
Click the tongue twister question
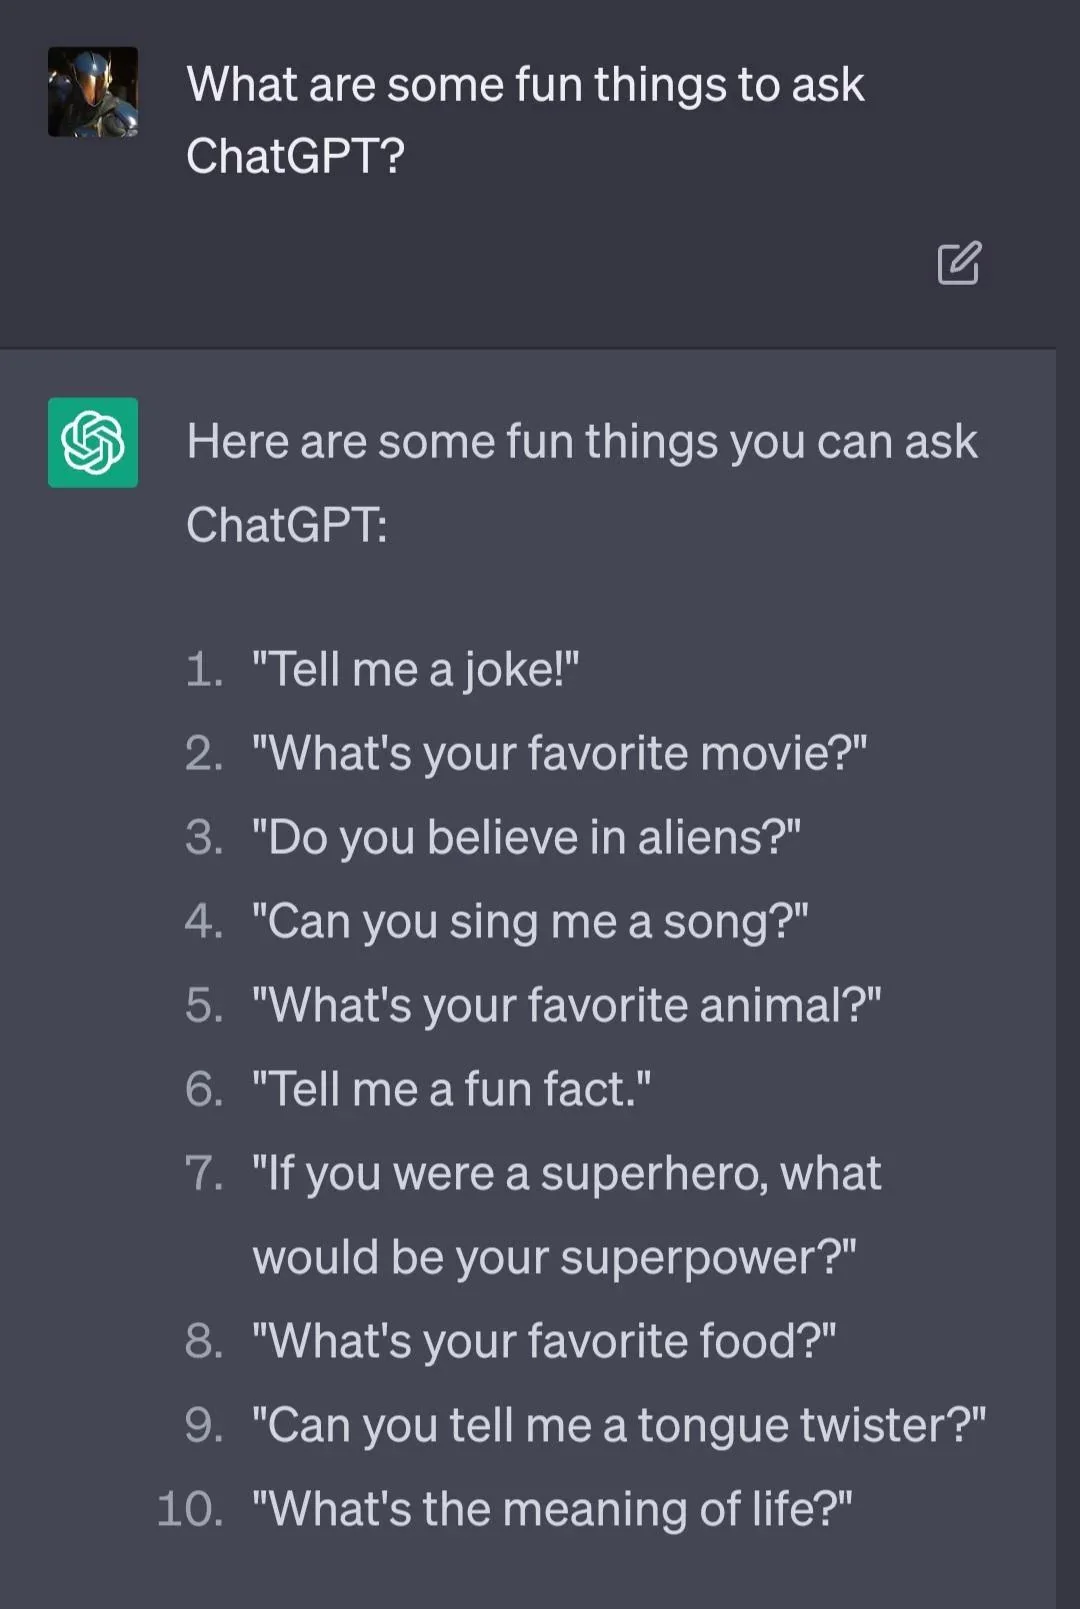[618, 1425]
